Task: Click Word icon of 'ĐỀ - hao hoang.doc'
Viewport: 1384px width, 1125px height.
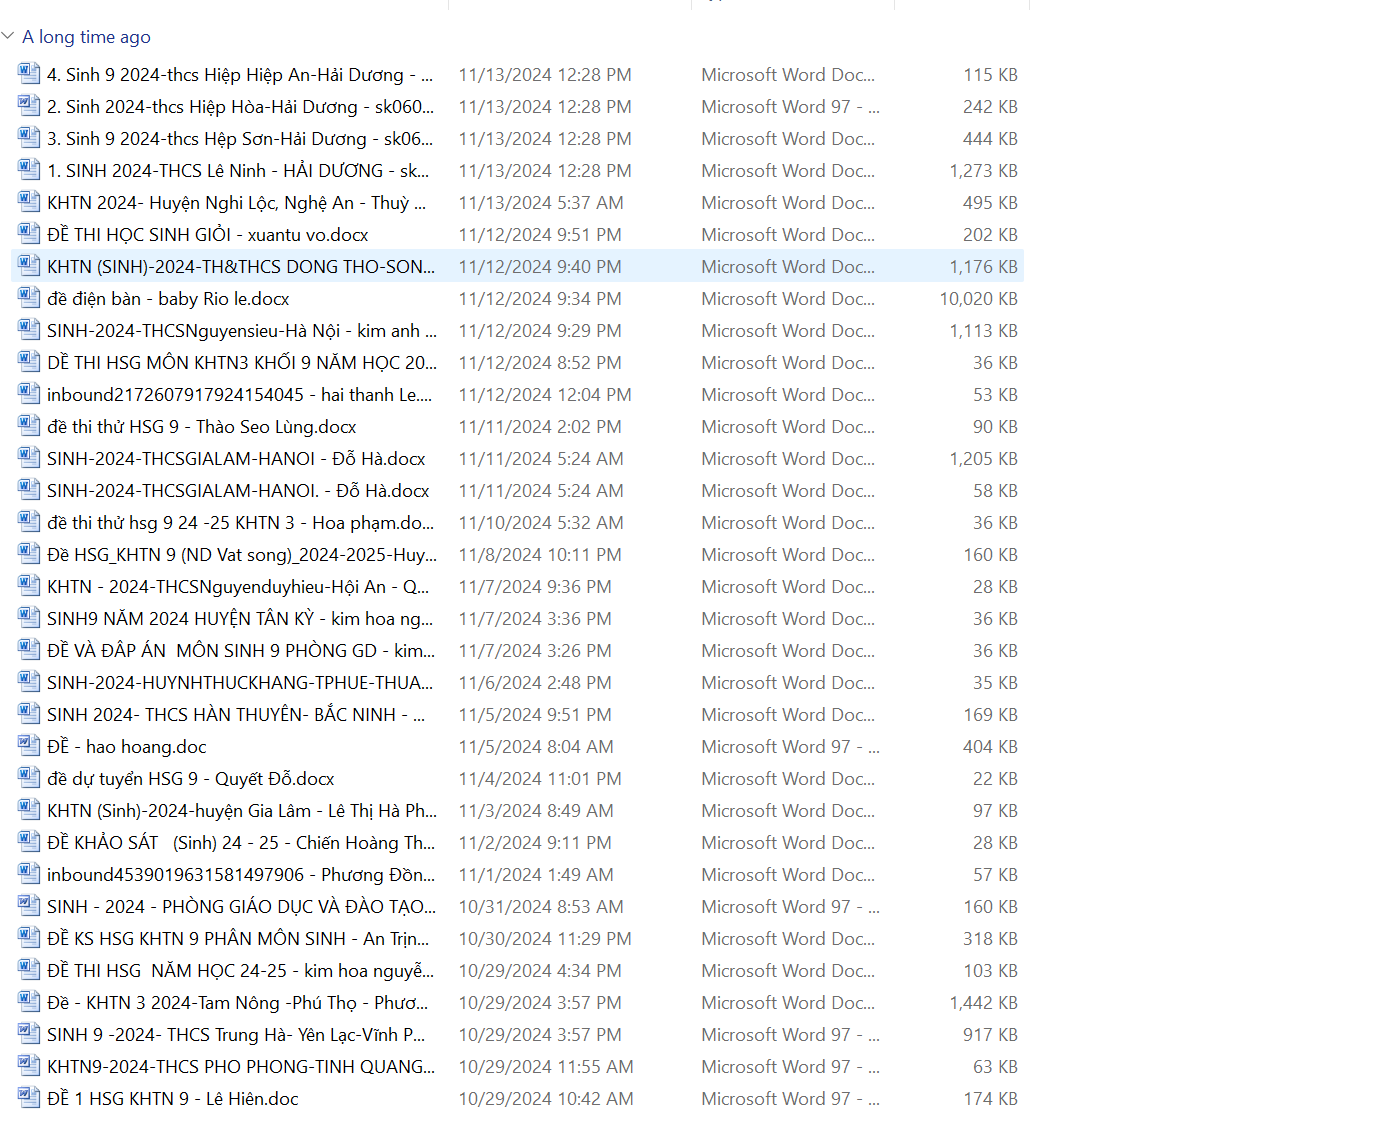Action: [29, 746]
